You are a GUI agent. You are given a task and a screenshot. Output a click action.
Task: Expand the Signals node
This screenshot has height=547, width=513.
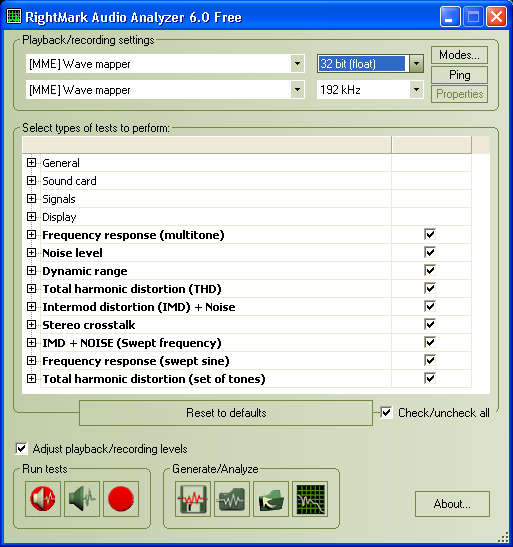click(x=31, y=198)
